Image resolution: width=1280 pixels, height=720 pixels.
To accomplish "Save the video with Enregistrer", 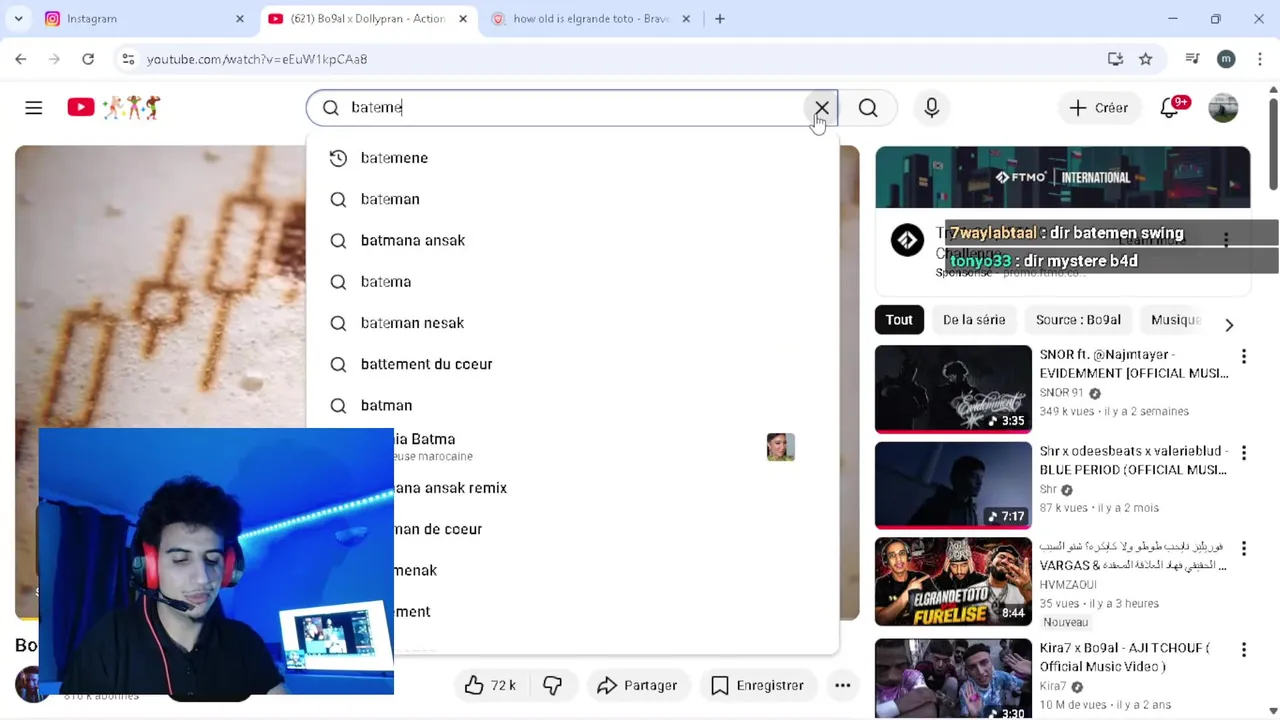I will click(757, 685).
